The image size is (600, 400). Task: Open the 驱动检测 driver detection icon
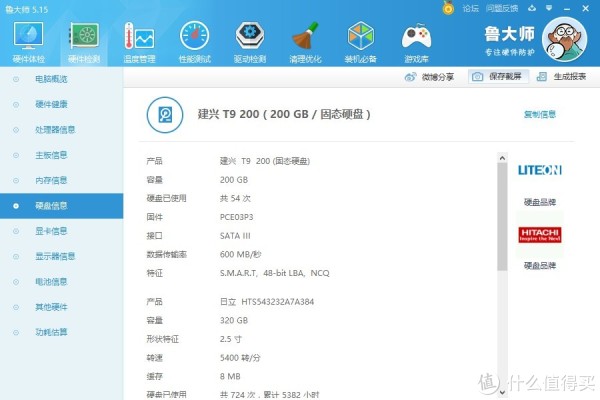click(249, 36)
